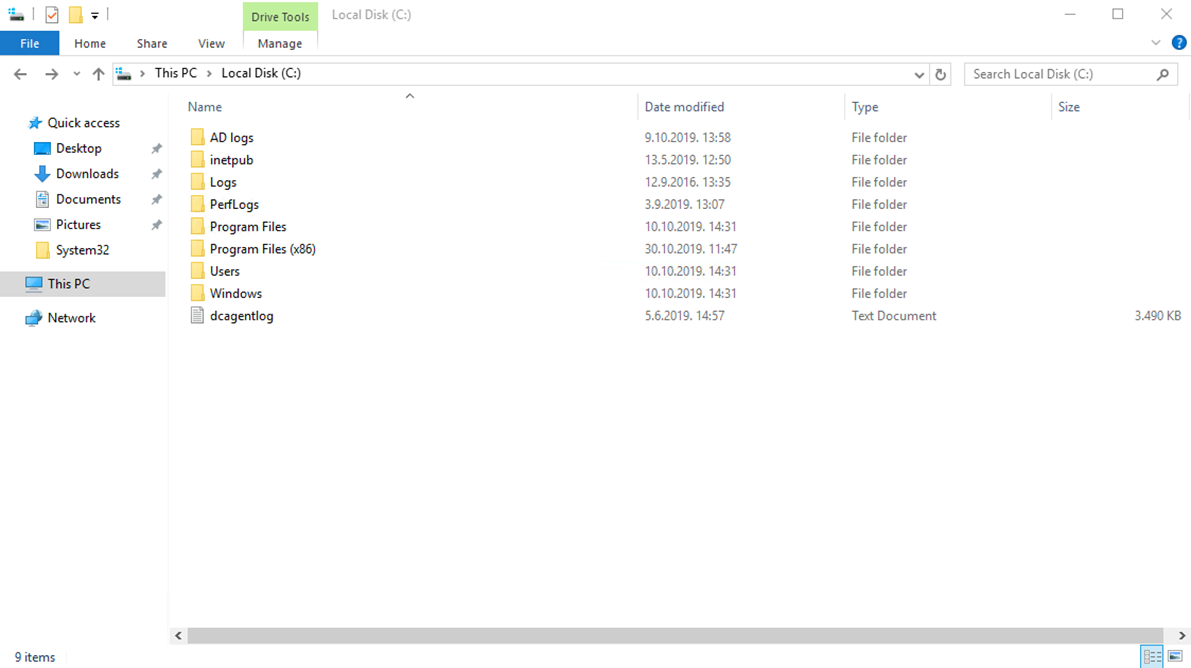Select the dcagentlog text document
Image resolution: width=1191 pixels, height=668 pixels.
pos(241,316)
